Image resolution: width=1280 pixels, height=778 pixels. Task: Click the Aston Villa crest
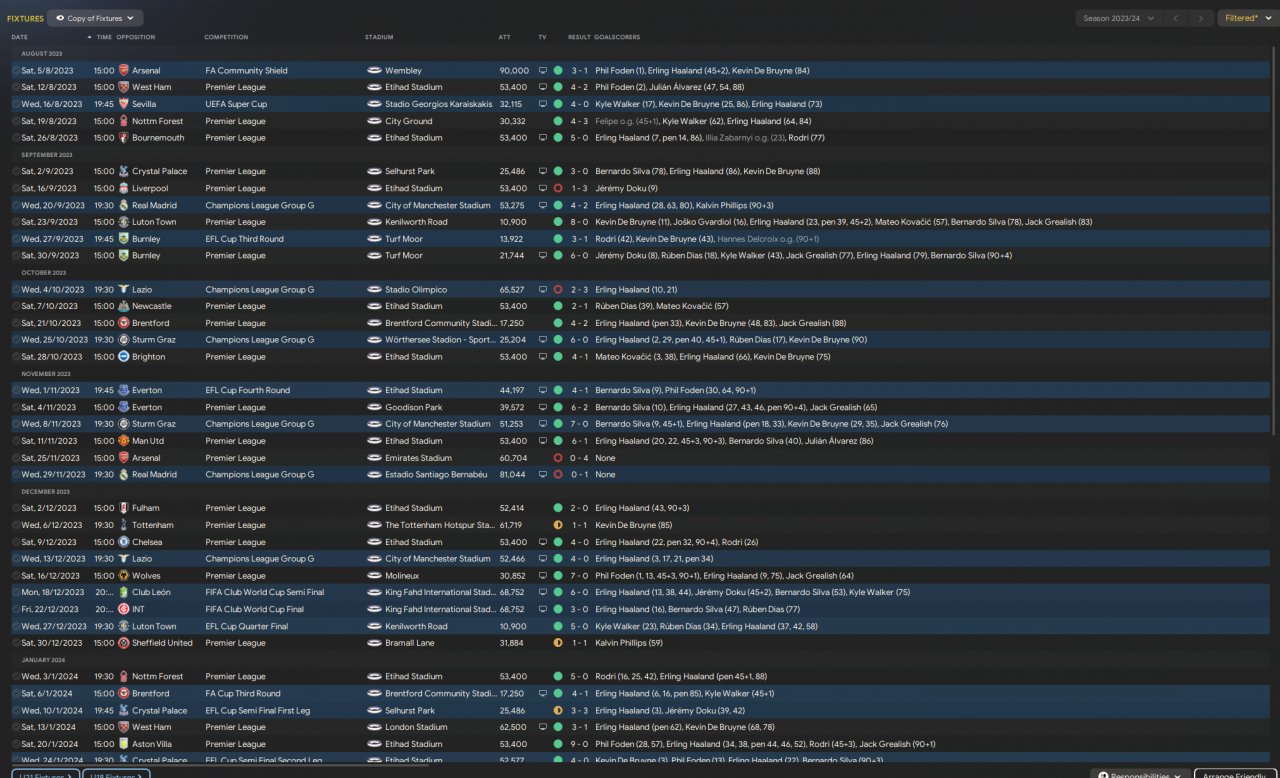(124, 744)
